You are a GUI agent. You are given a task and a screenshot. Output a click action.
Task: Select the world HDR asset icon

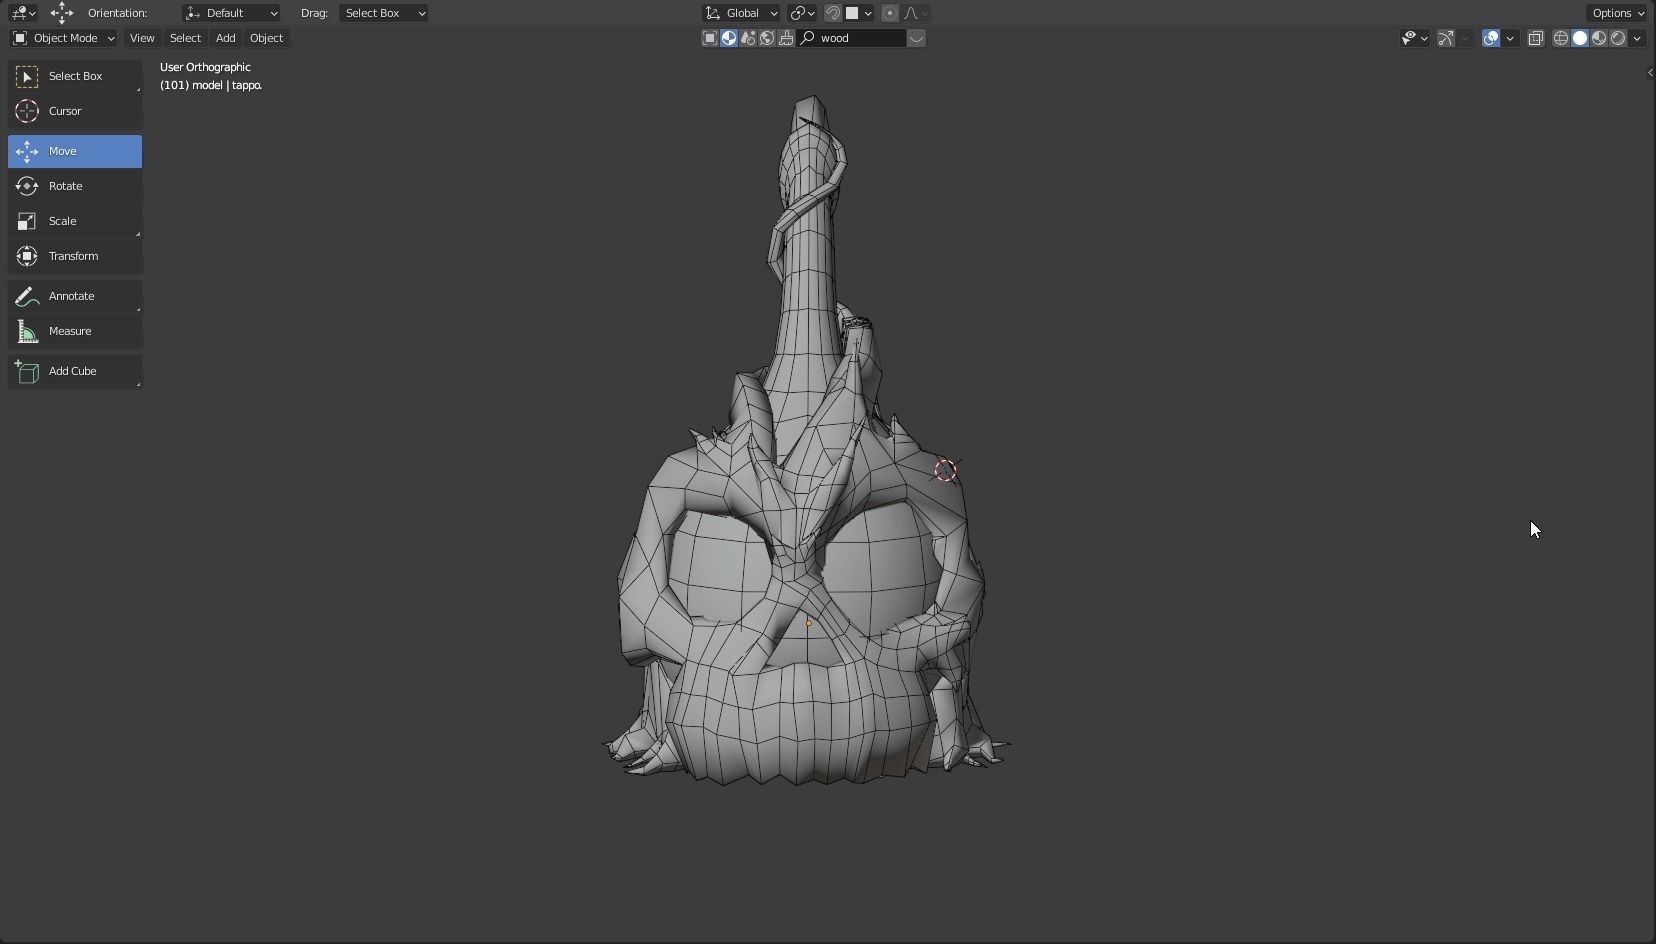tap(767, 38)
